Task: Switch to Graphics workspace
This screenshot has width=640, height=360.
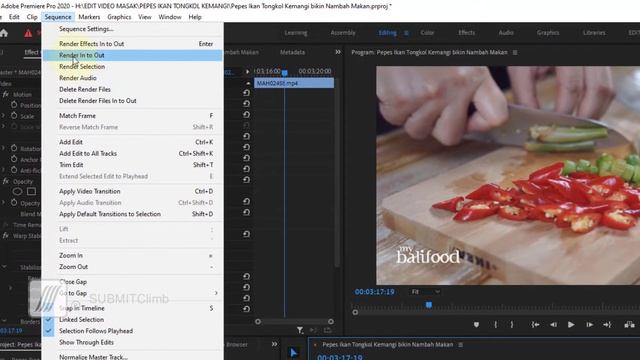Action: coord(548,33)
